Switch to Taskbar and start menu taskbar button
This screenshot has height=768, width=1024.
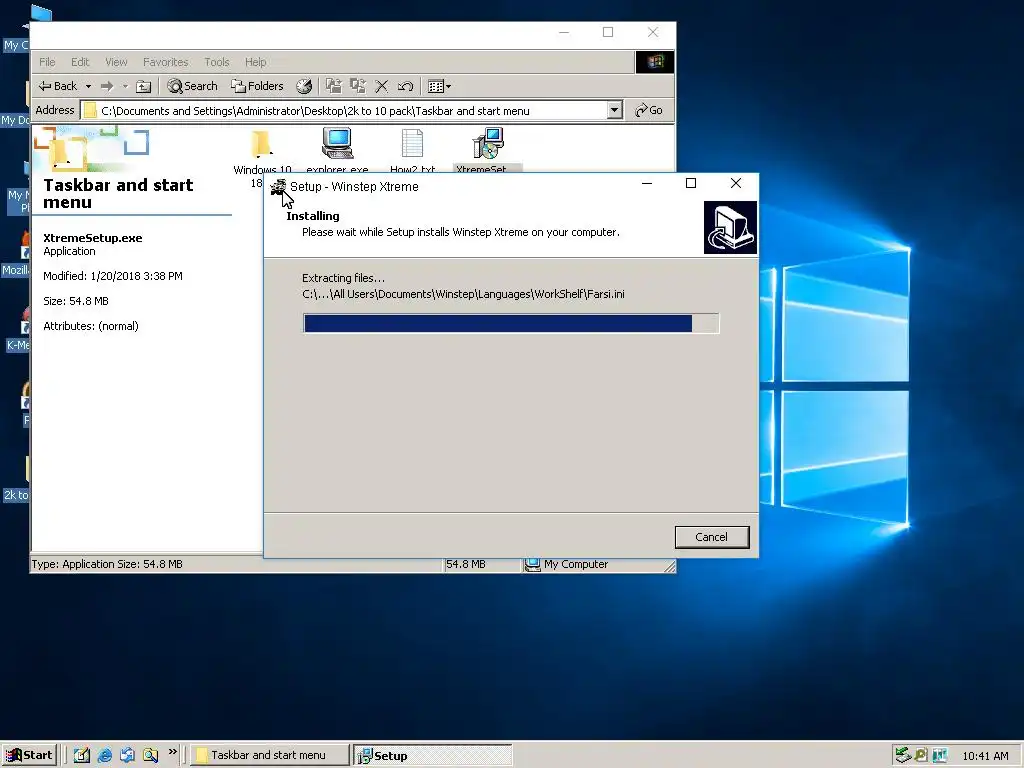click(269, 755)
